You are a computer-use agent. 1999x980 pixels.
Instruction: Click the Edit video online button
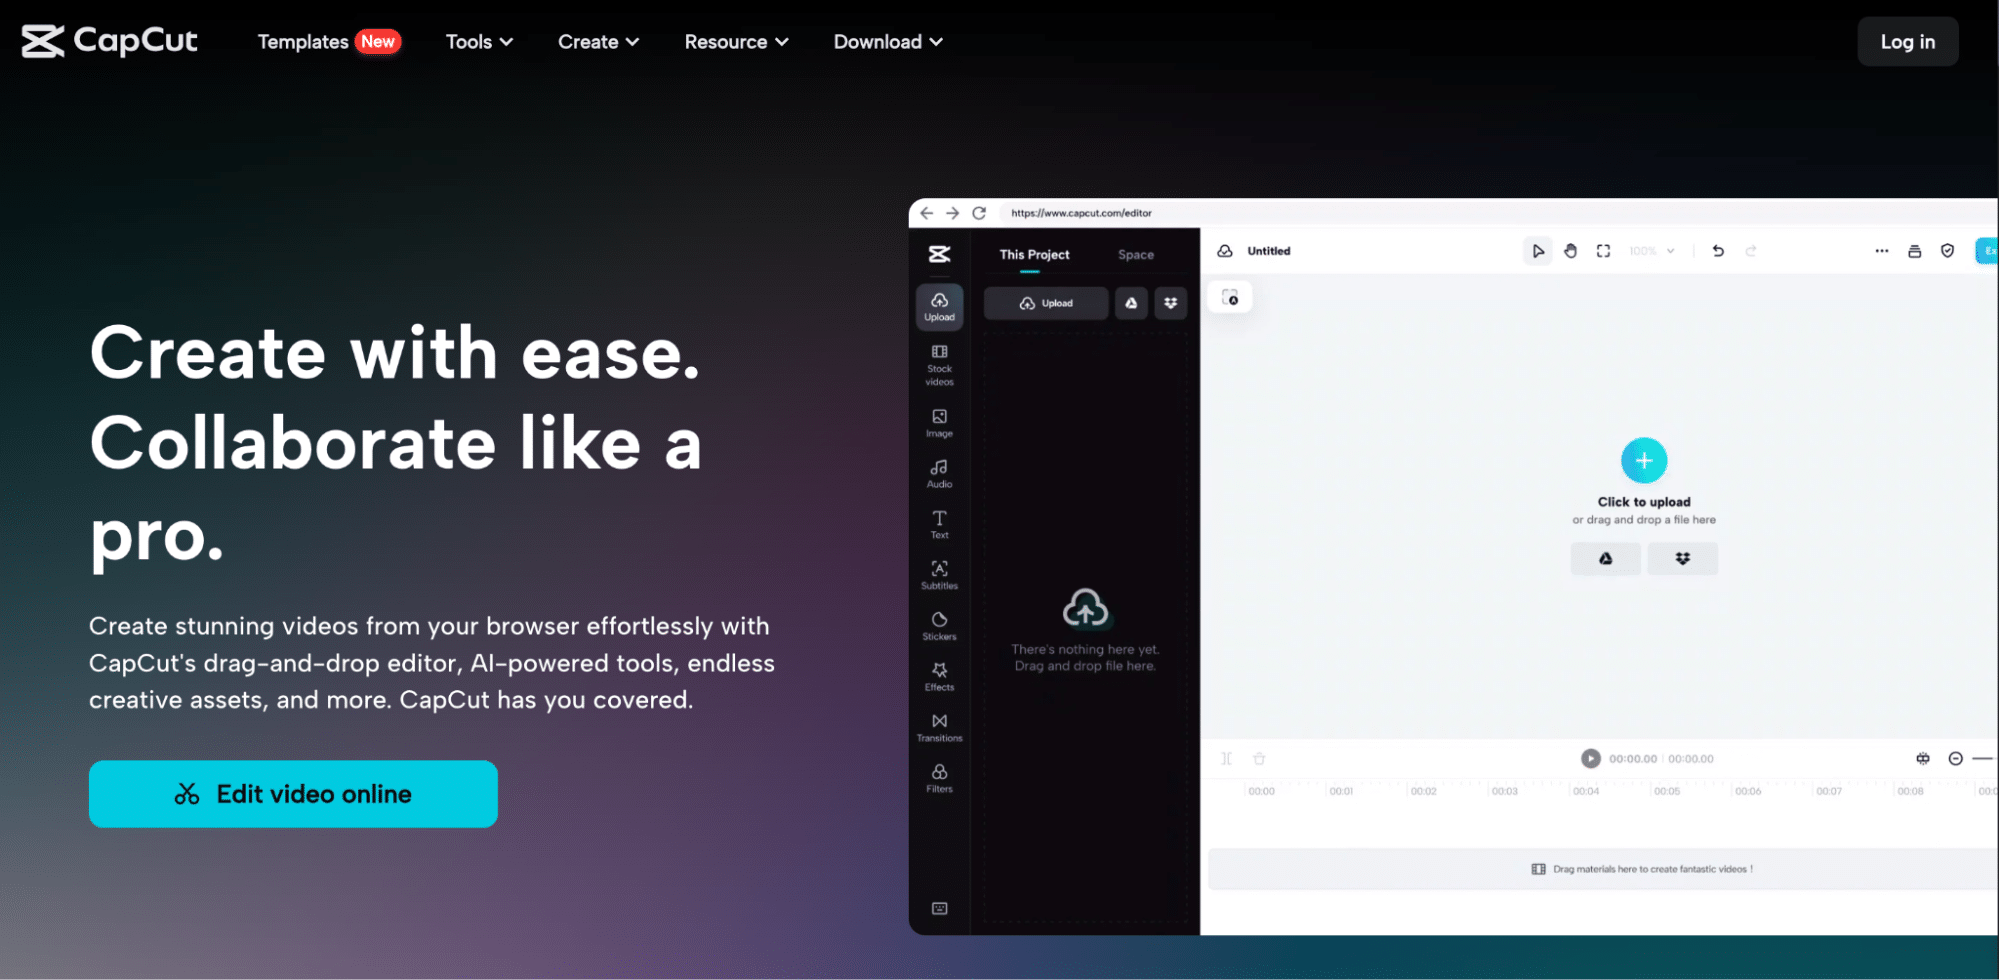click(293, 794)
